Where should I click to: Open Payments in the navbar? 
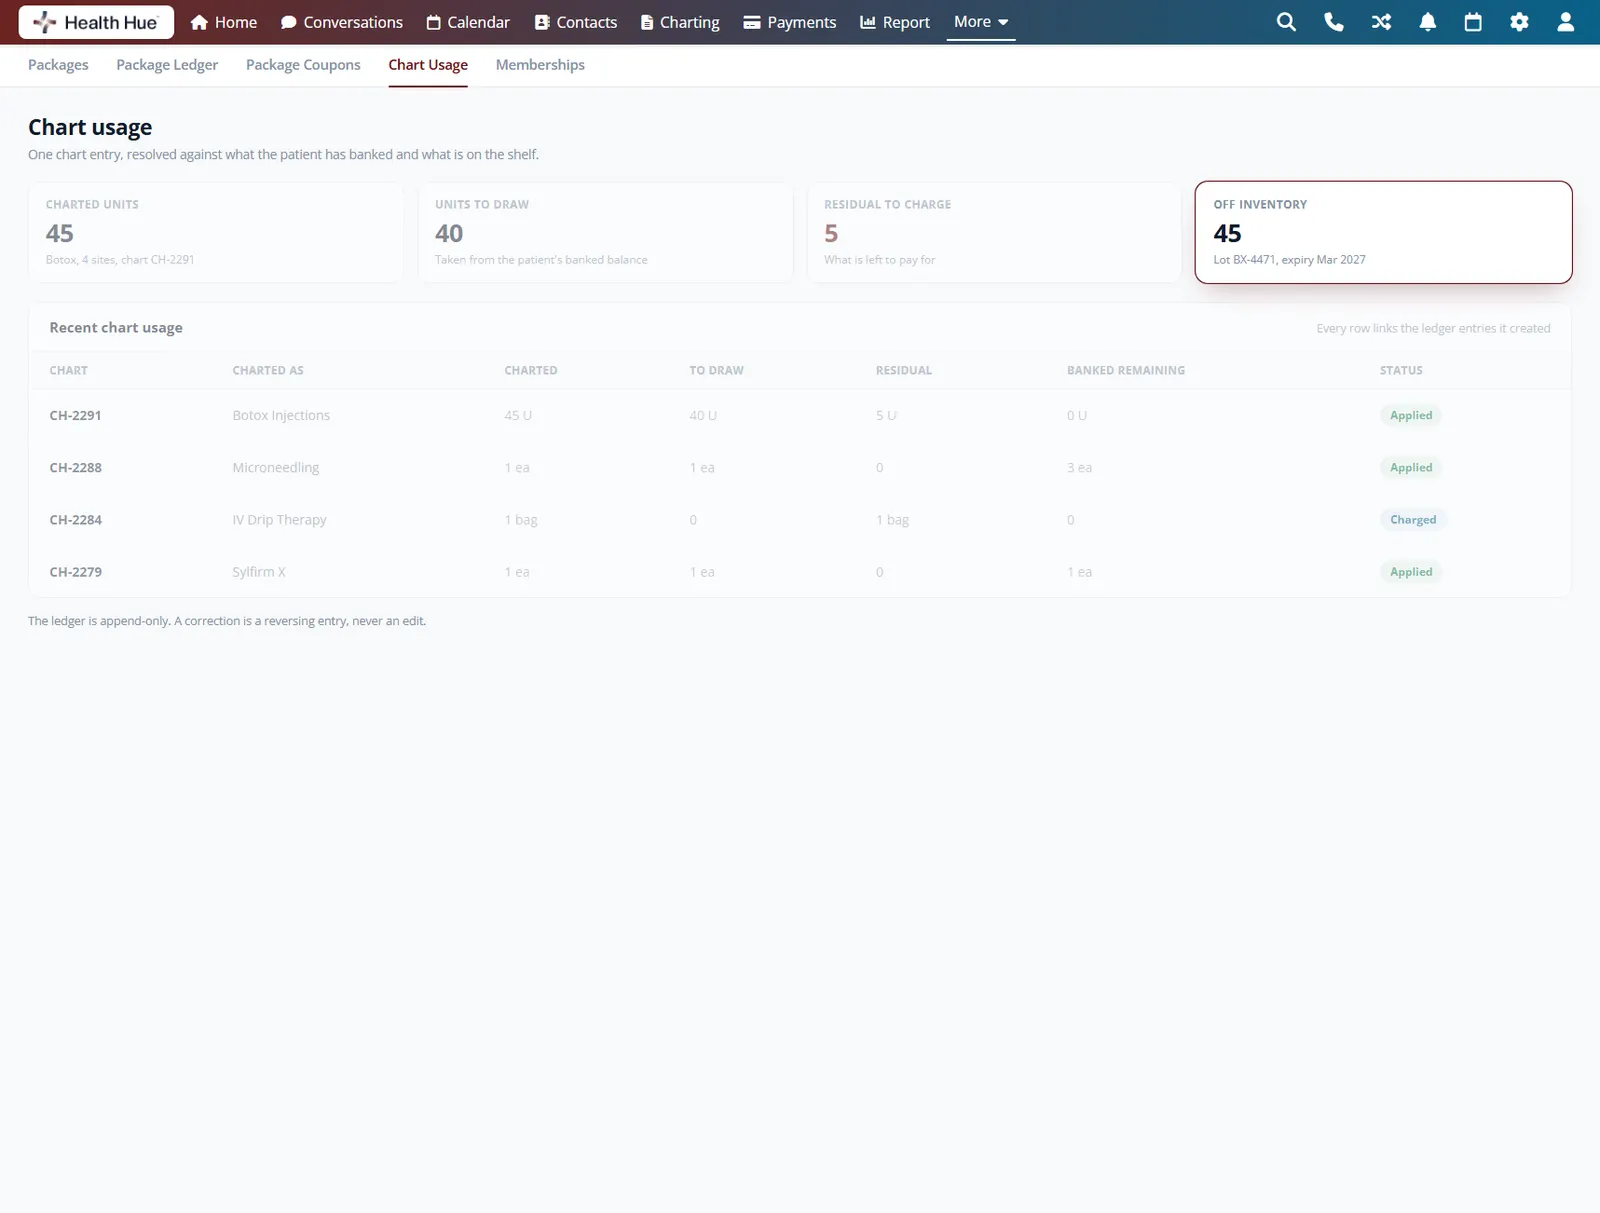790,22
